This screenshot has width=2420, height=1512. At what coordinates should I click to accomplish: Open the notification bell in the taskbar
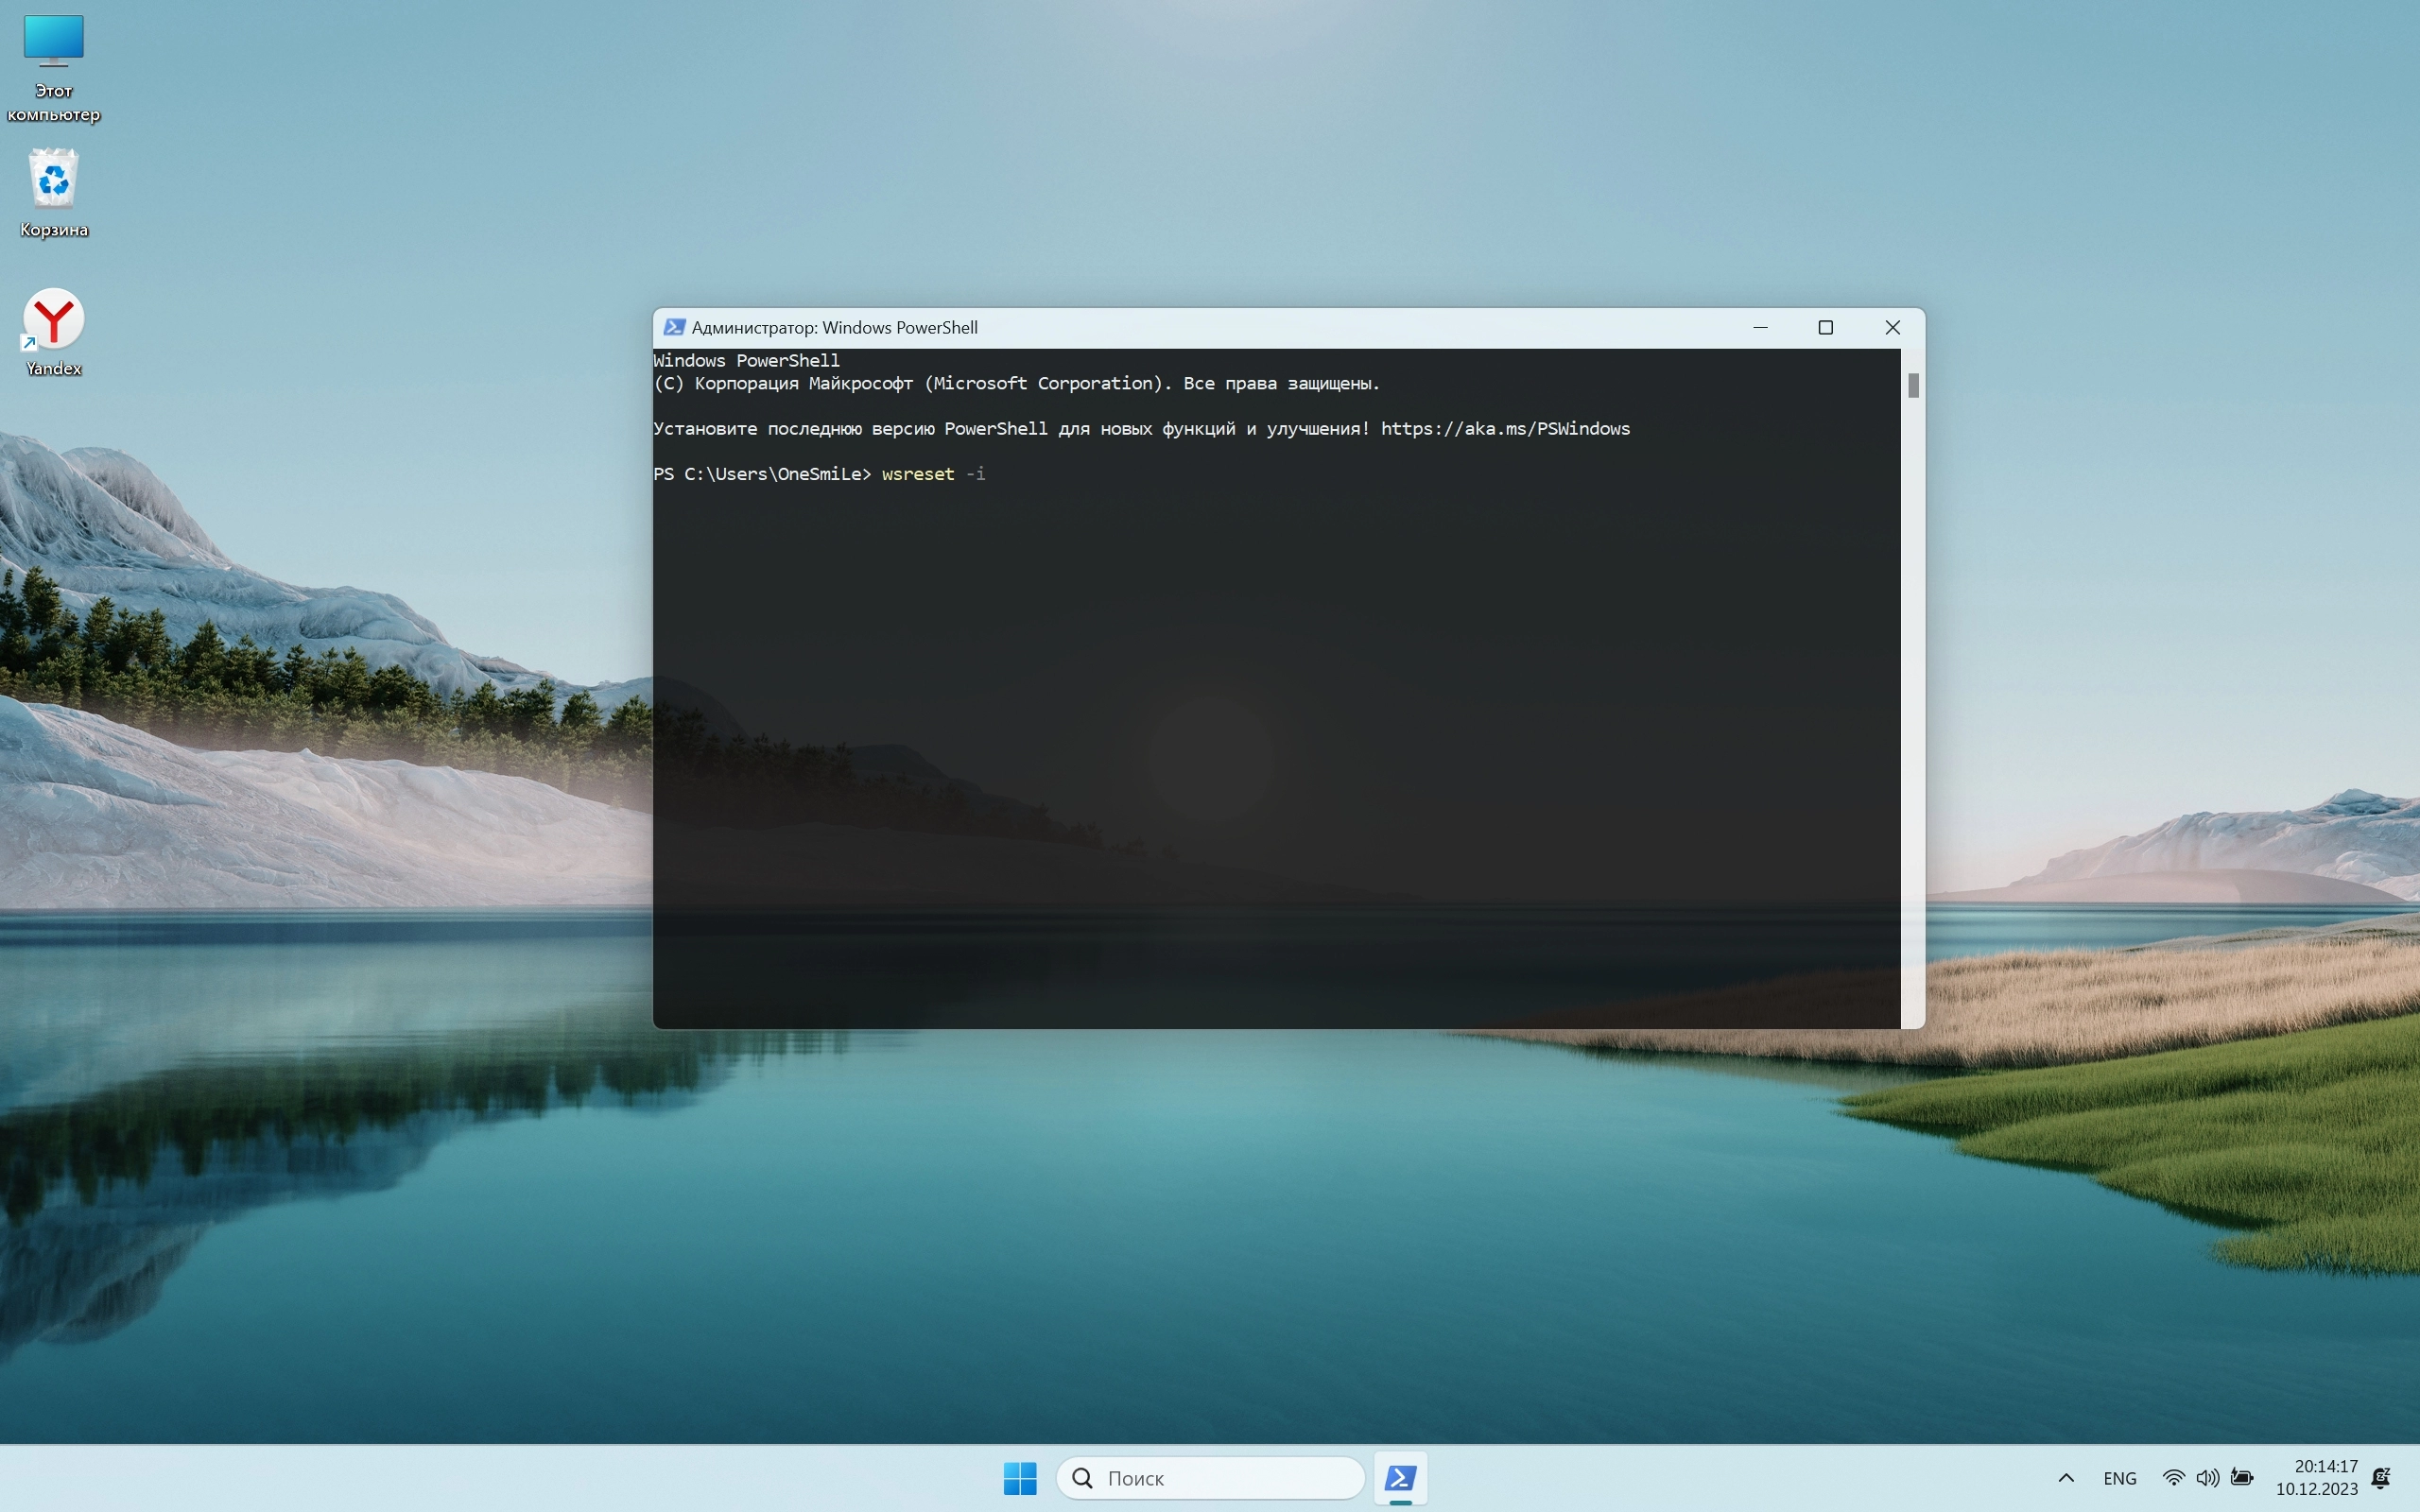coord(2381,1477)
